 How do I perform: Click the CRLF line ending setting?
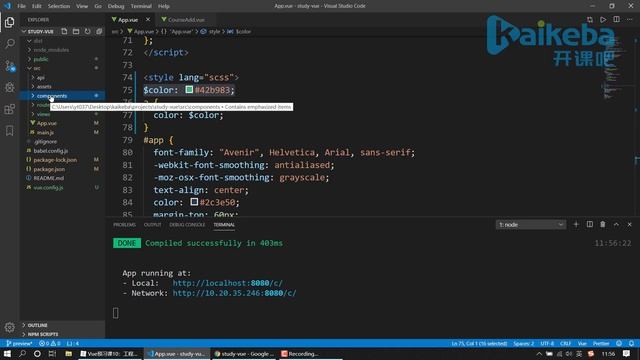click(x=565, y=343)
